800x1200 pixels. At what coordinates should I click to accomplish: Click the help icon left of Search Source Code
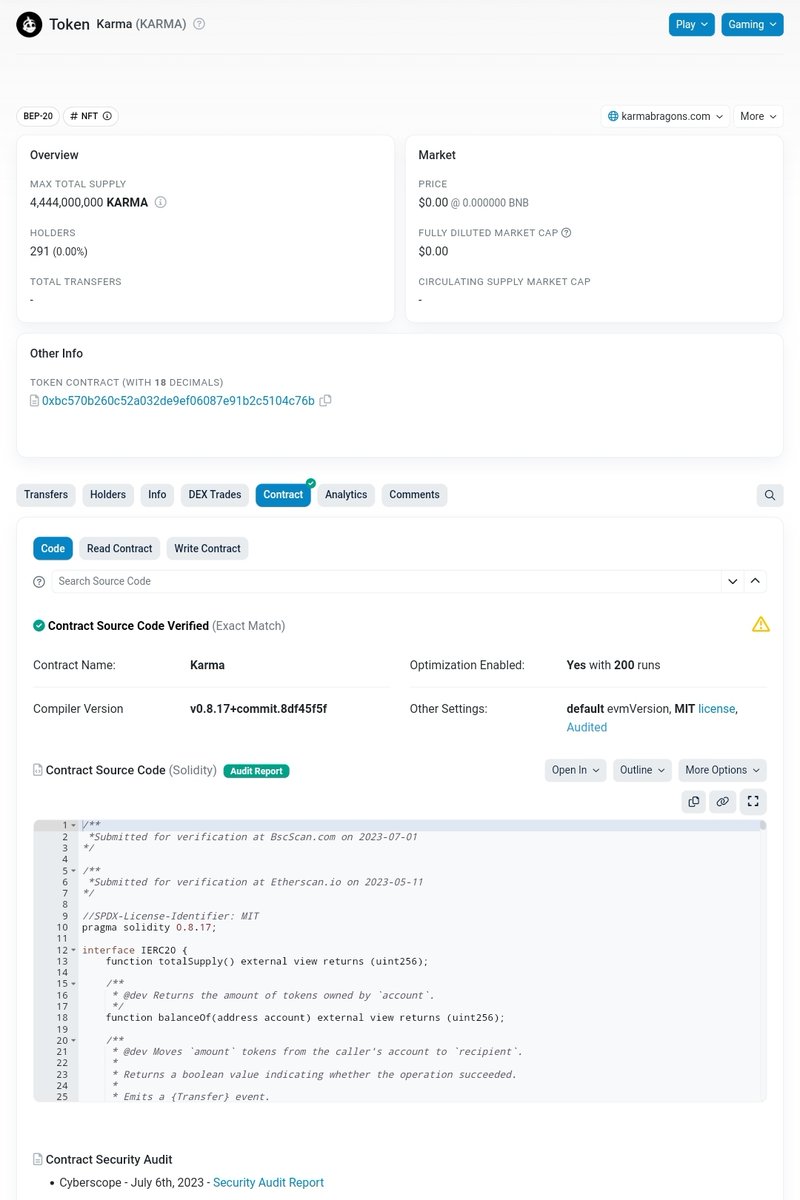pyautogui.click(x=39, y=582)
